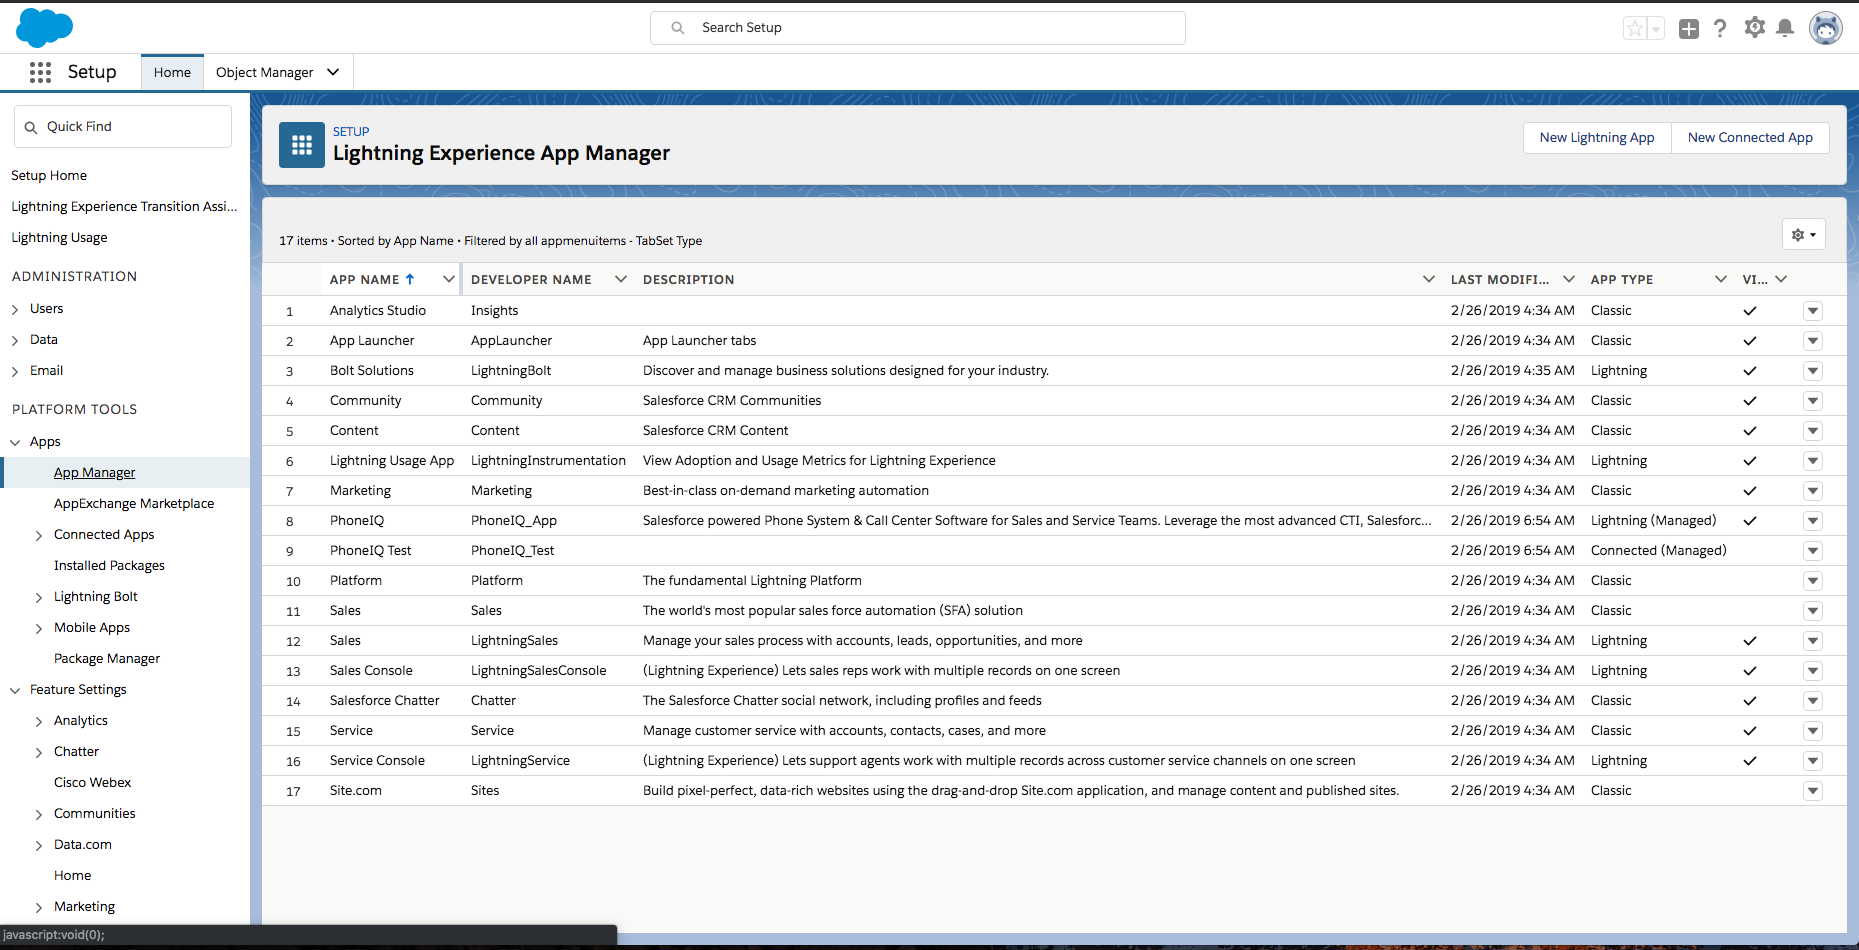Open the App Launcher grid icon
1859x950 pixels.
[x=40, y=72]
